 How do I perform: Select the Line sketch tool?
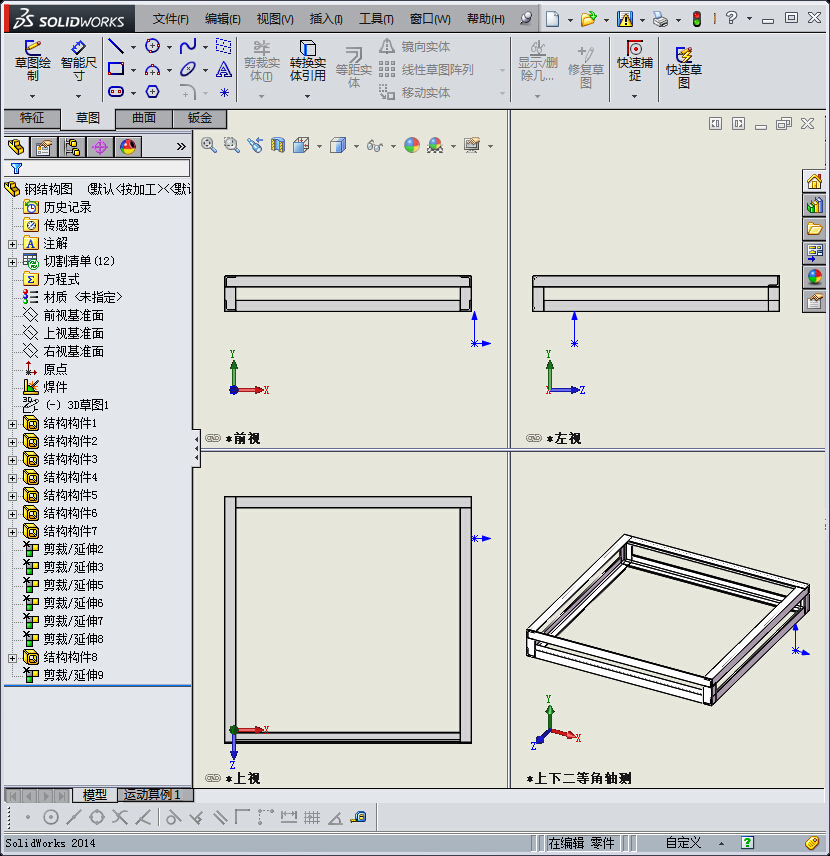point(116,46)
